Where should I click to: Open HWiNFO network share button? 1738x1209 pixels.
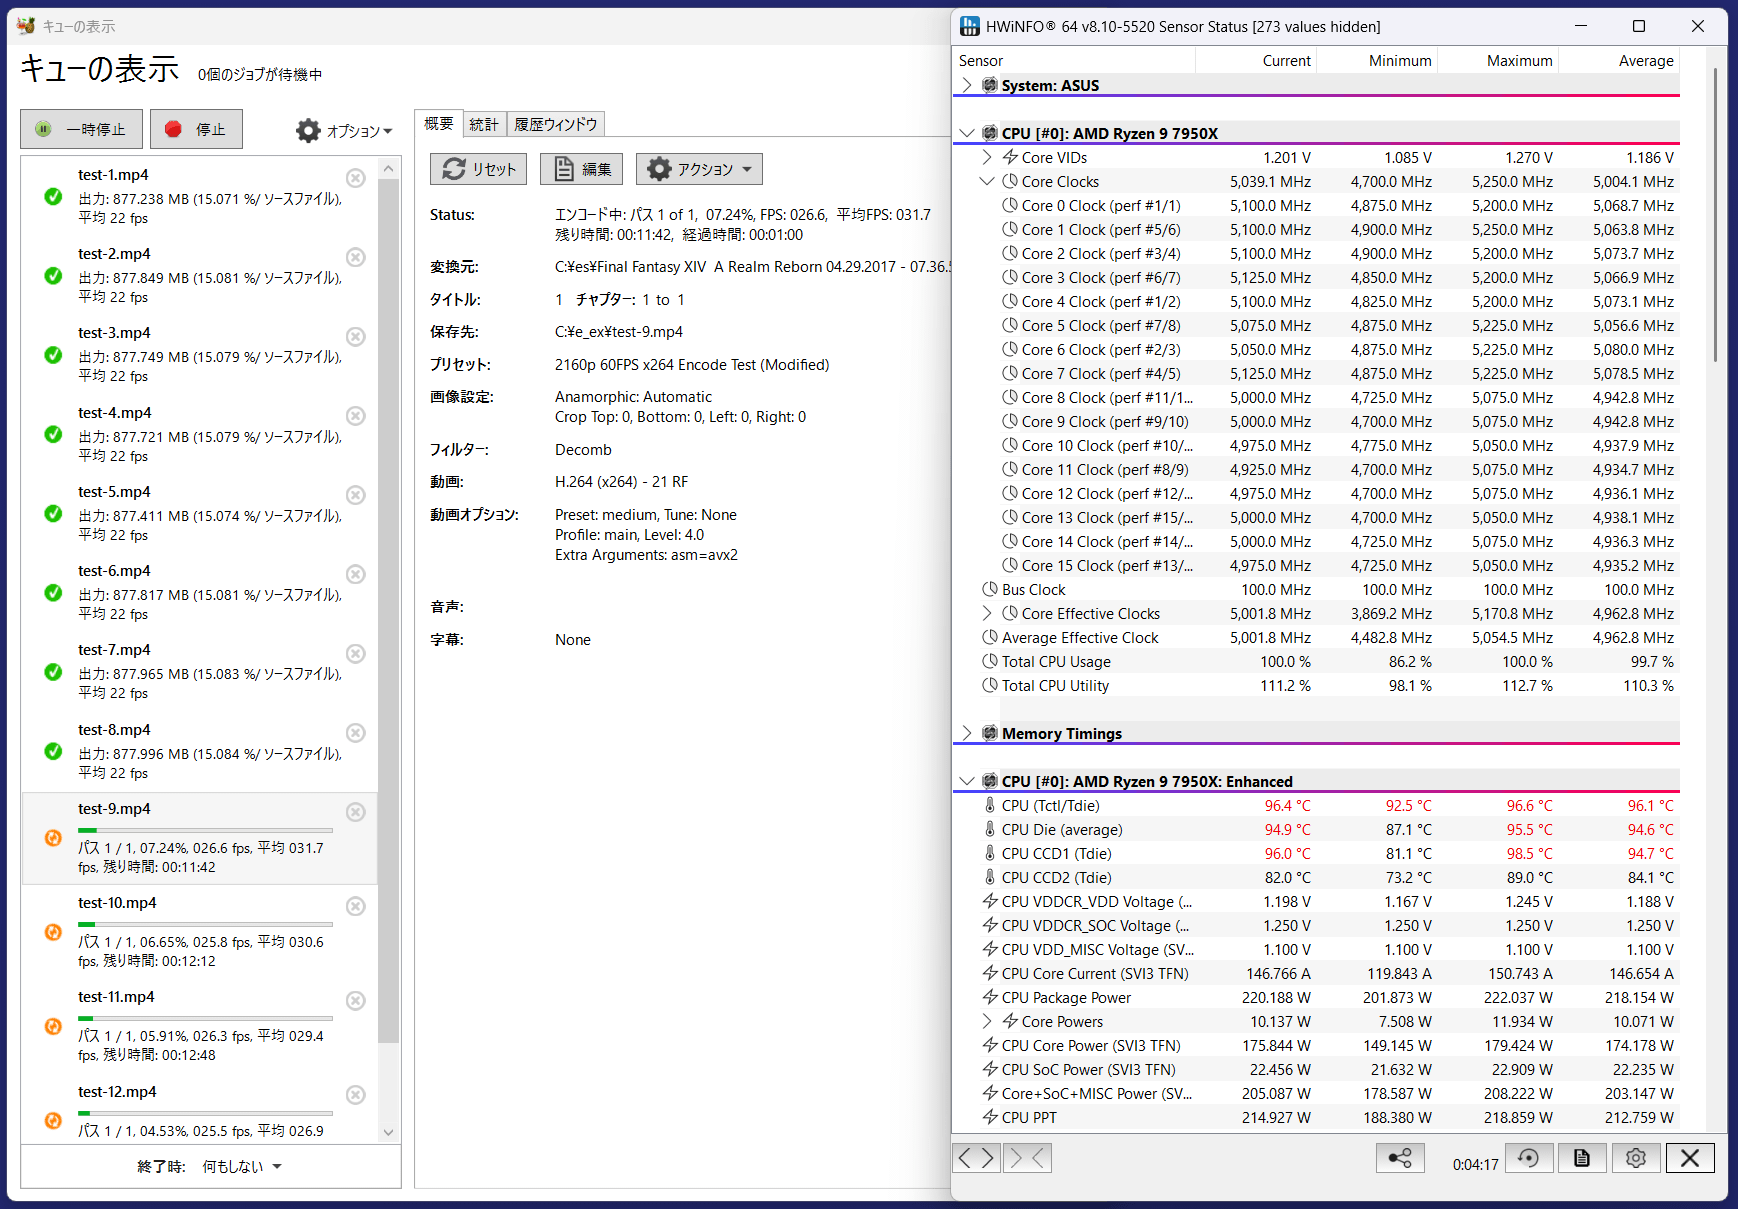coord(1400,1158)
